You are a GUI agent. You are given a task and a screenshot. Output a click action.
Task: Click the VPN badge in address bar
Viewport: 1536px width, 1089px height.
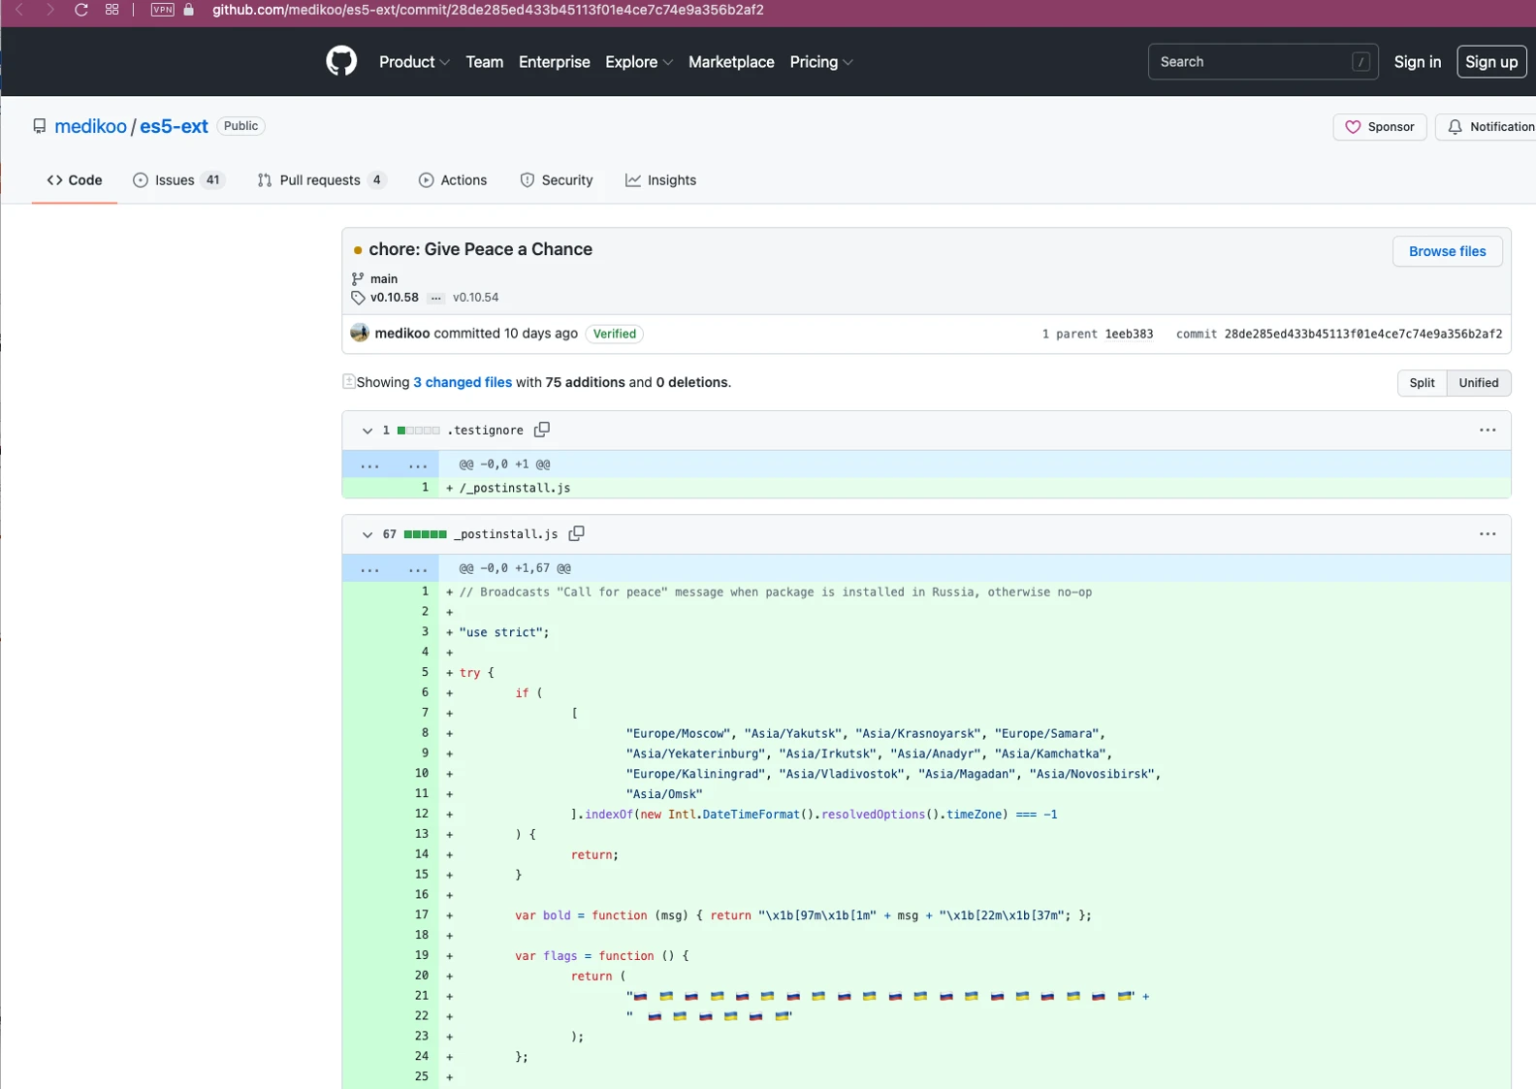pos(162,10)
